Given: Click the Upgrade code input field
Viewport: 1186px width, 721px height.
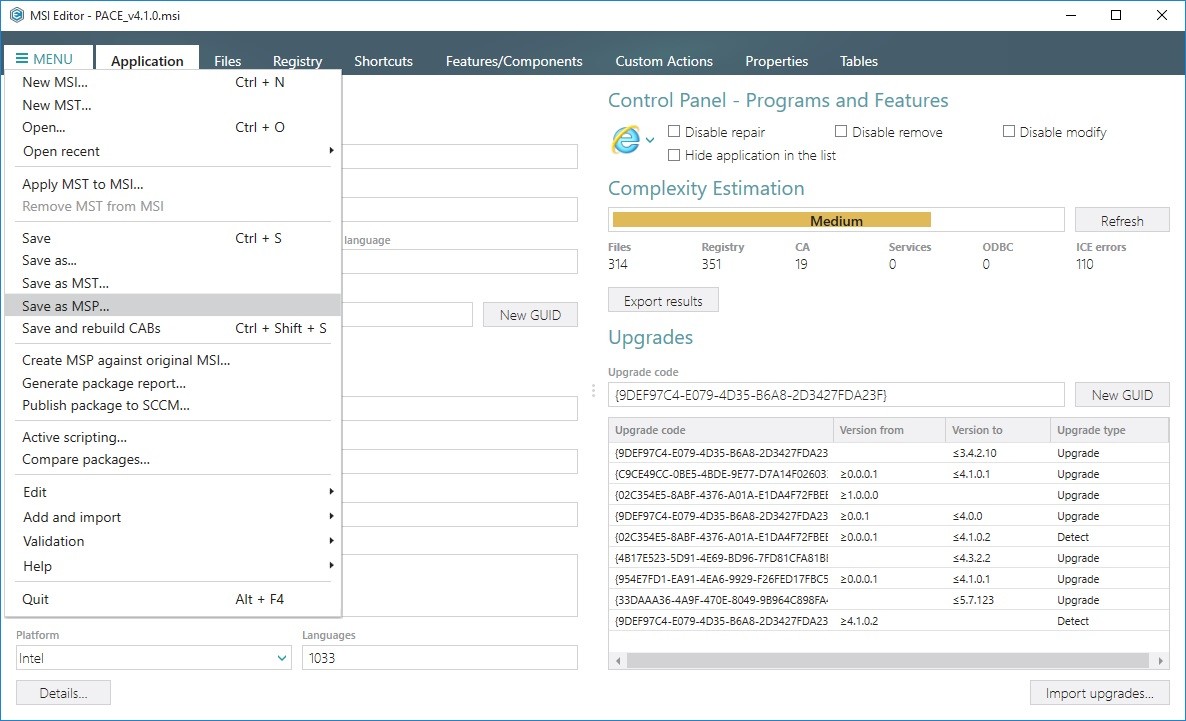Looking at the screenshot, I should (x=836, y=394).
